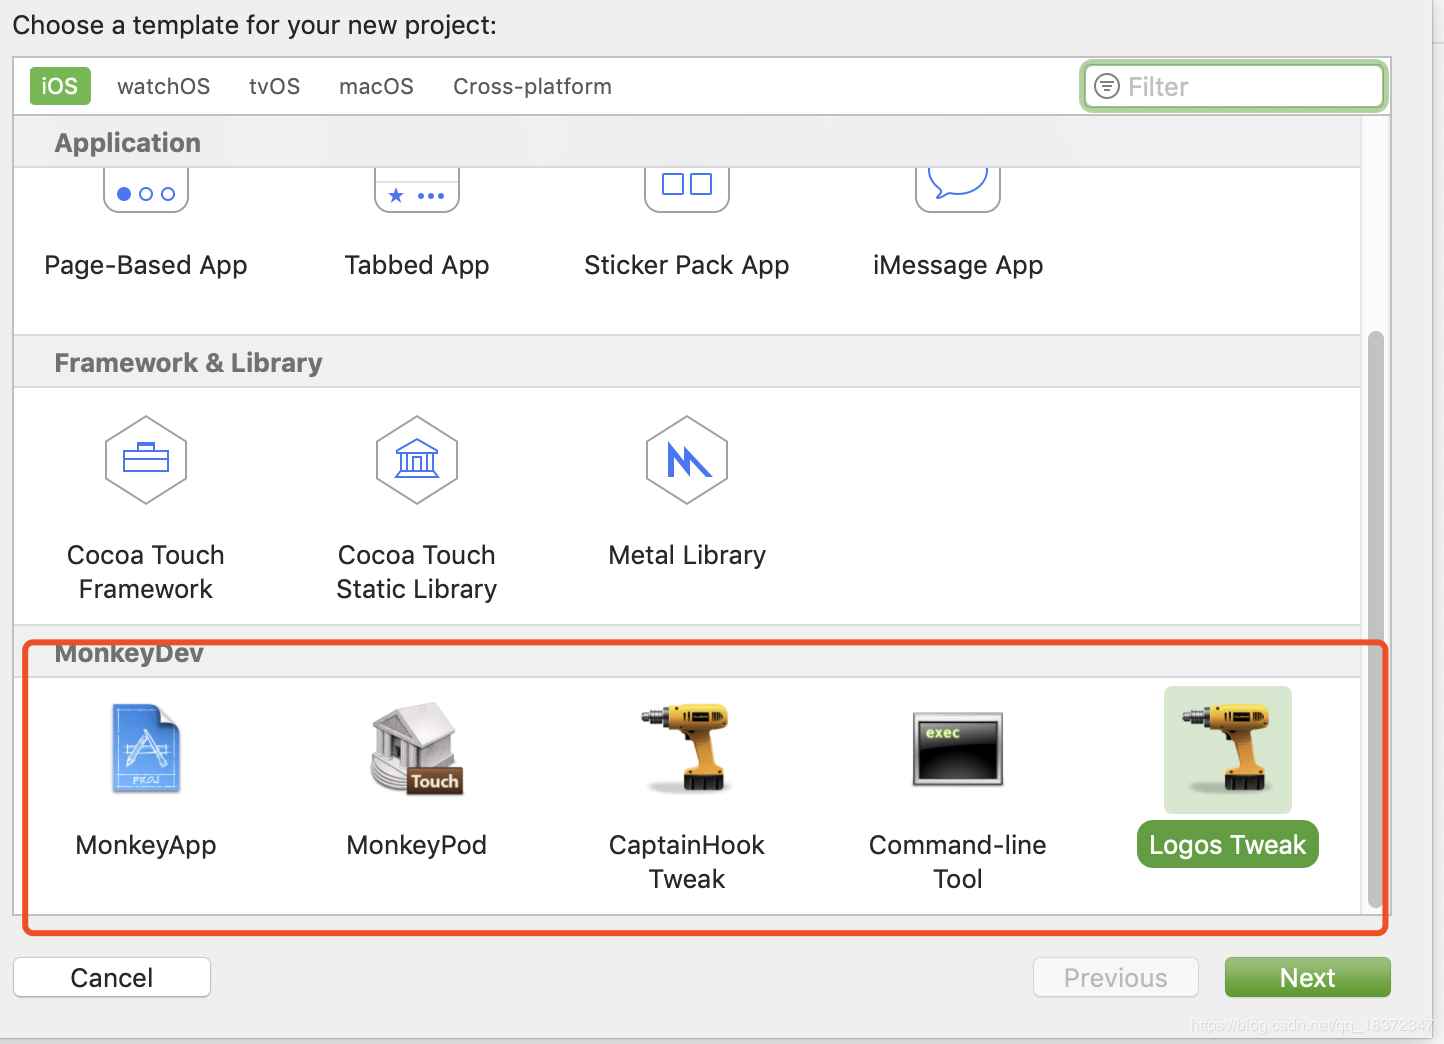The width and height of the screenshot is (1444, 1044).
Task: Select the MonkeyApp template icon
Action: (x=146, y=748)
